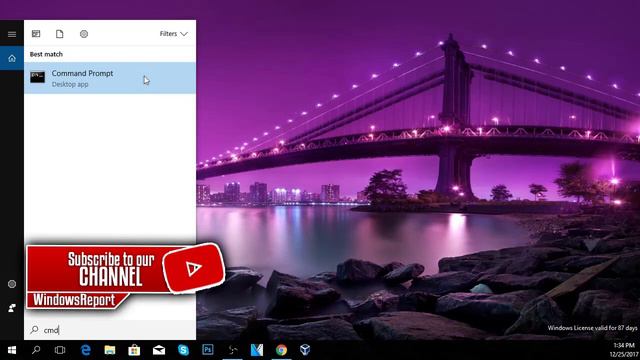Click the Best match heading label
Viewport: 640px width, 360px height.
(x=46, y=54)
